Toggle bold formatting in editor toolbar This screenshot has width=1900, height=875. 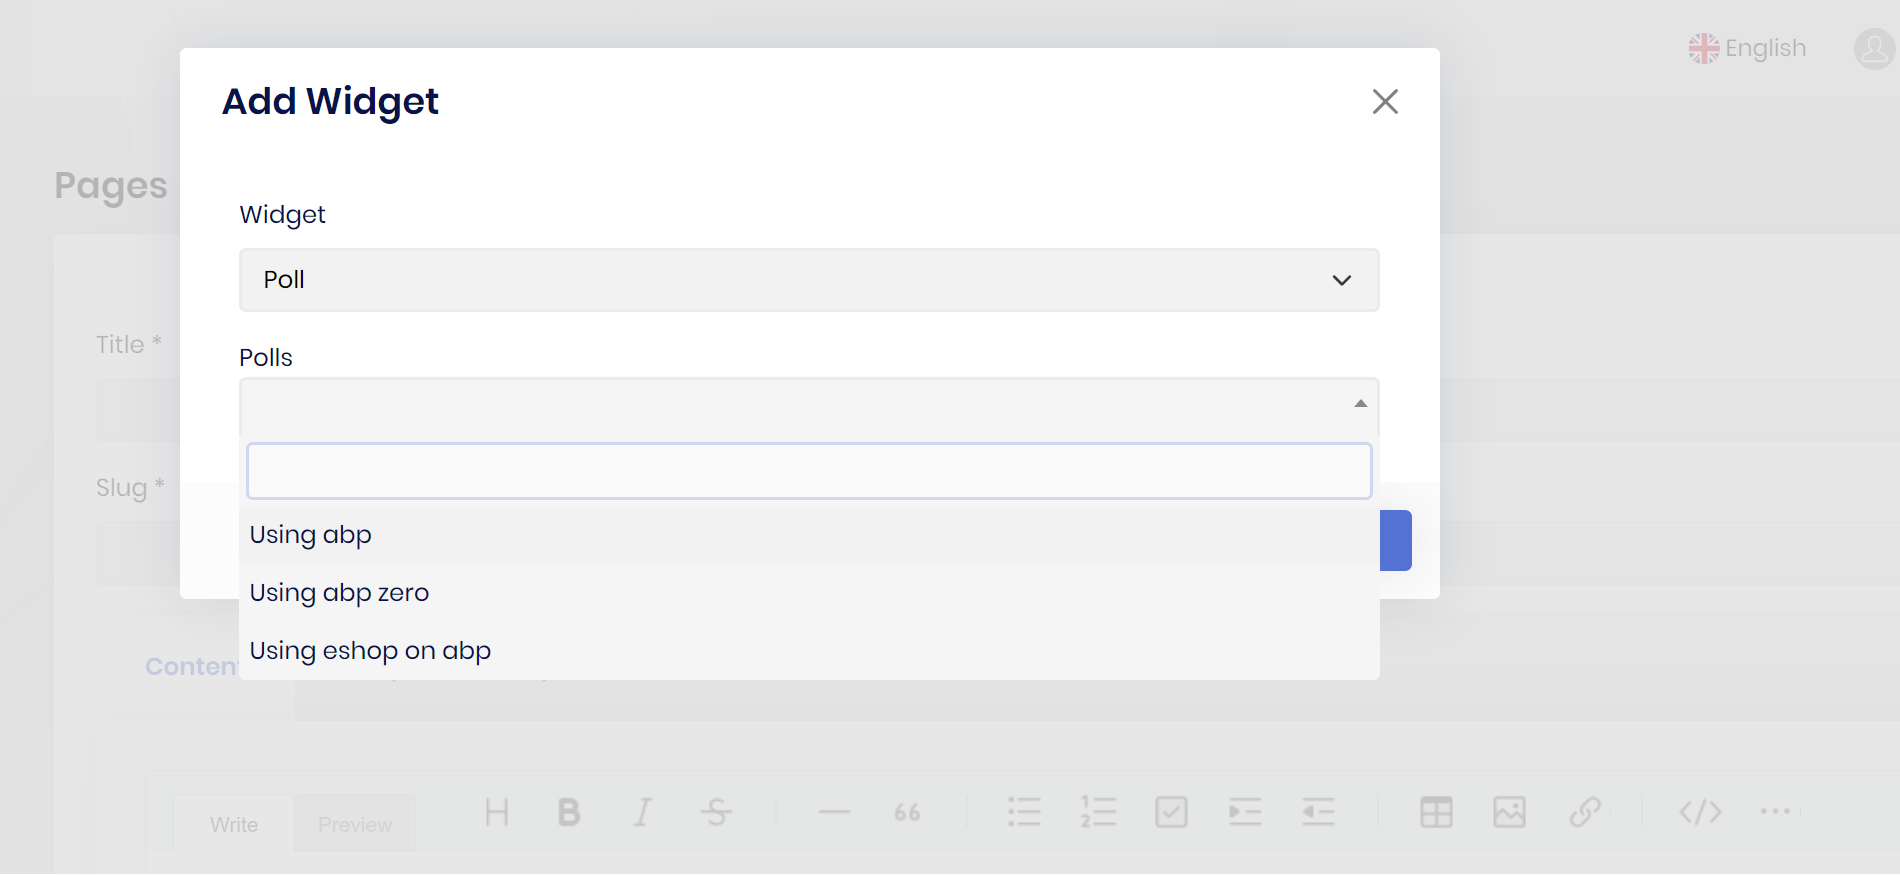tap(569, 812)
